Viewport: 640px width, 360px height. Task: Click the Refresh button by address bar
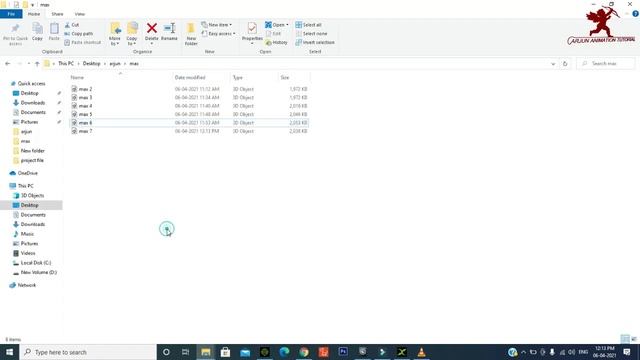[x=565, y=64]
